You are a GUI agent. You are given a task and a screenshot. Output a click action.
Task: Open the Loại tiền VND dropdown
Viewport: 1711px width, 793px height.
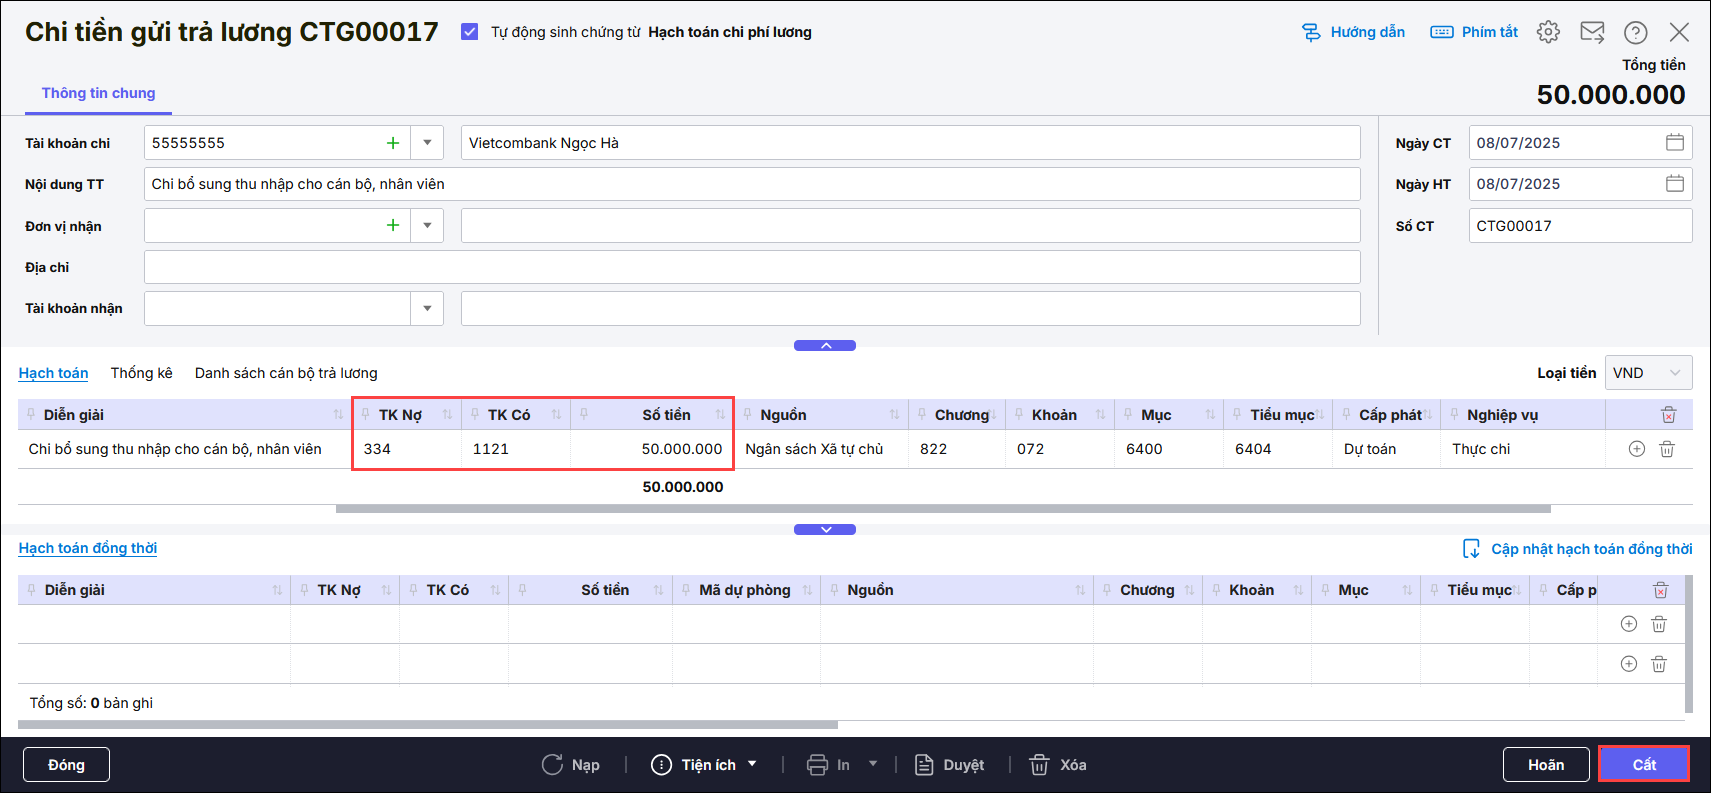pos(1648,373)
